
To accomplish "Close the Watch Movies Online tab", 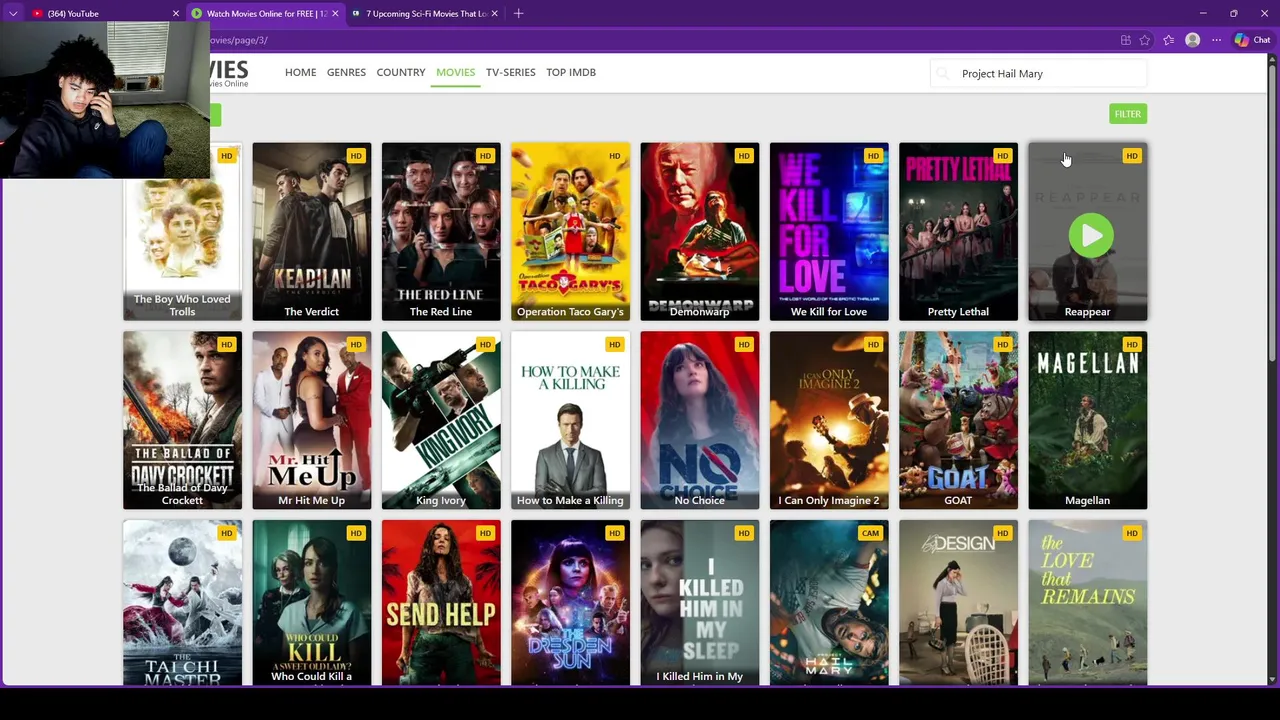I will coord(335,13).
